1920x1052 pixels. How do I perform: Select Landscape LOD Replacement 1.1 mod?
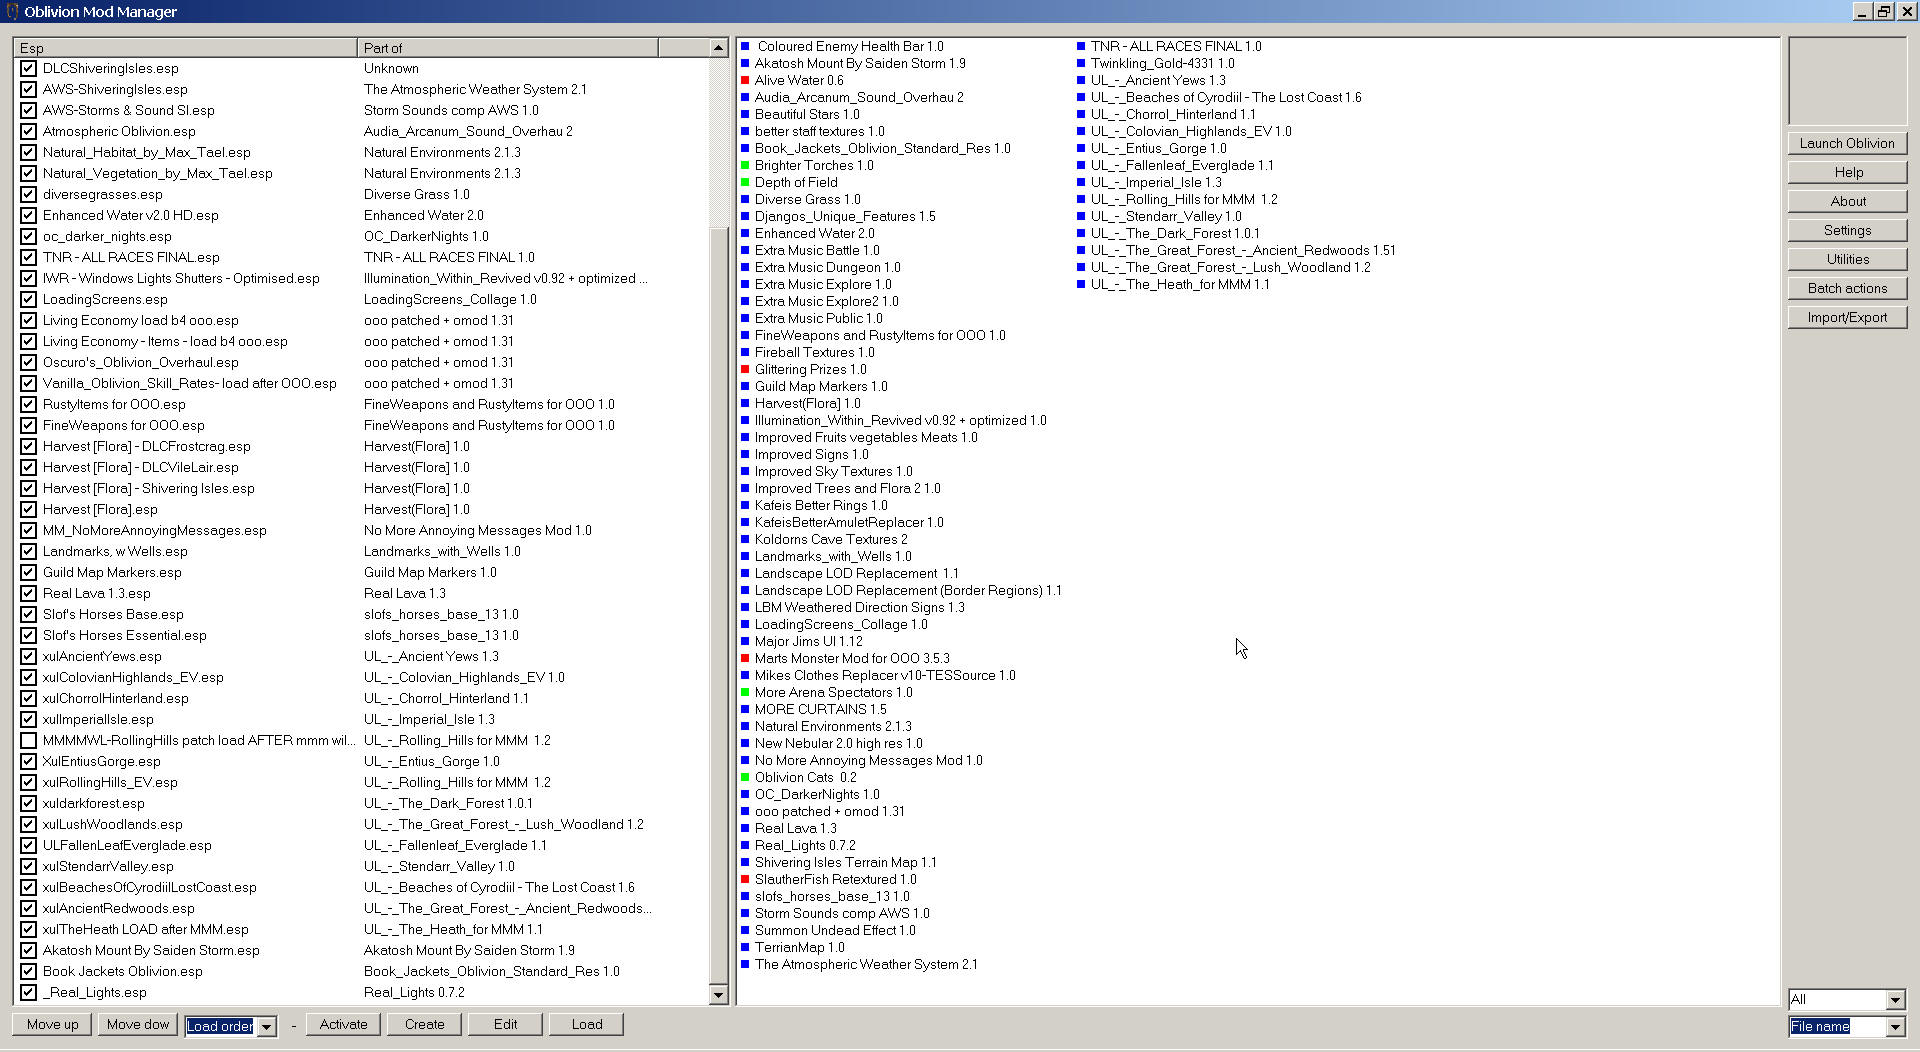pyautogui.click(x=856, y=573)
